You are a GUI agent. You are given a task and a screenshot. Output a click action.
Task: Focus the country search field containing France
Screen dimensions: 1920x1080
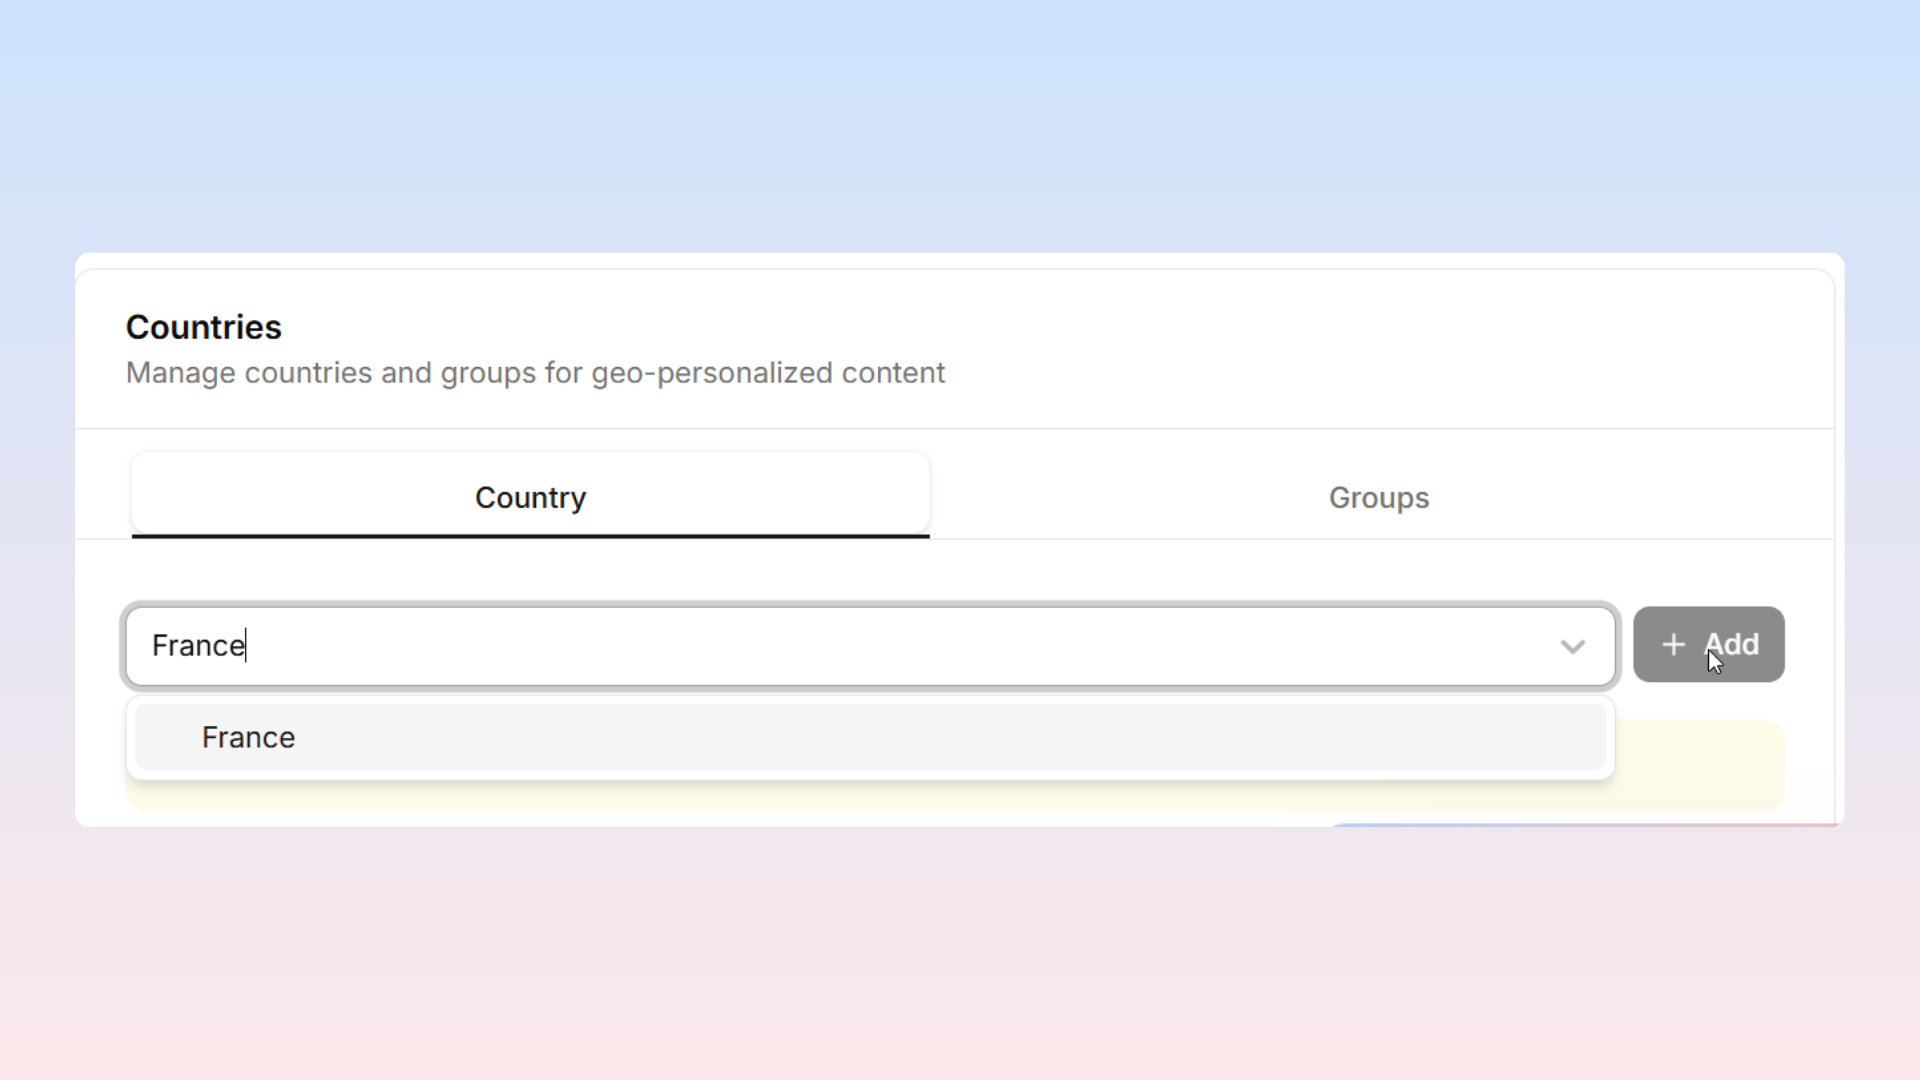click(870, 646)
